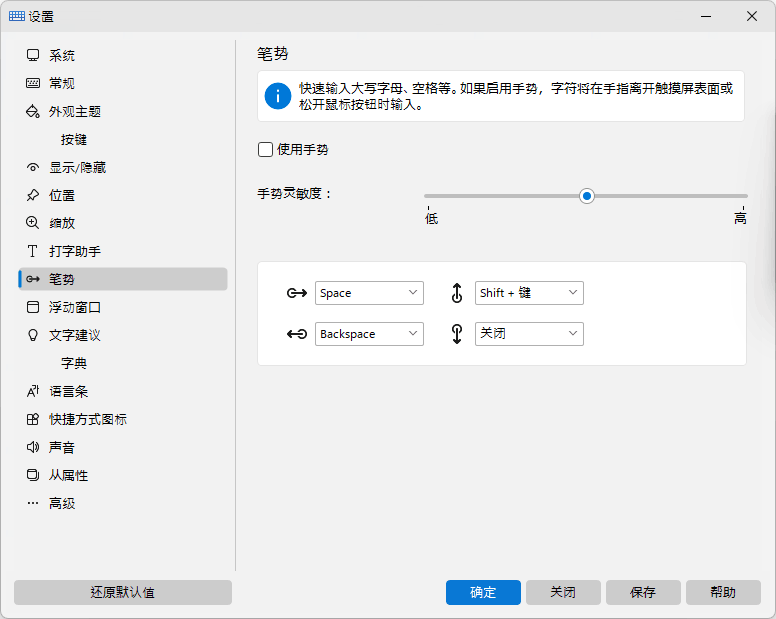The height and width of the screenshot is (619, 776).
Task: Click the shortcut icon beside 快捷方式图标
Action: tap(33, 420)
